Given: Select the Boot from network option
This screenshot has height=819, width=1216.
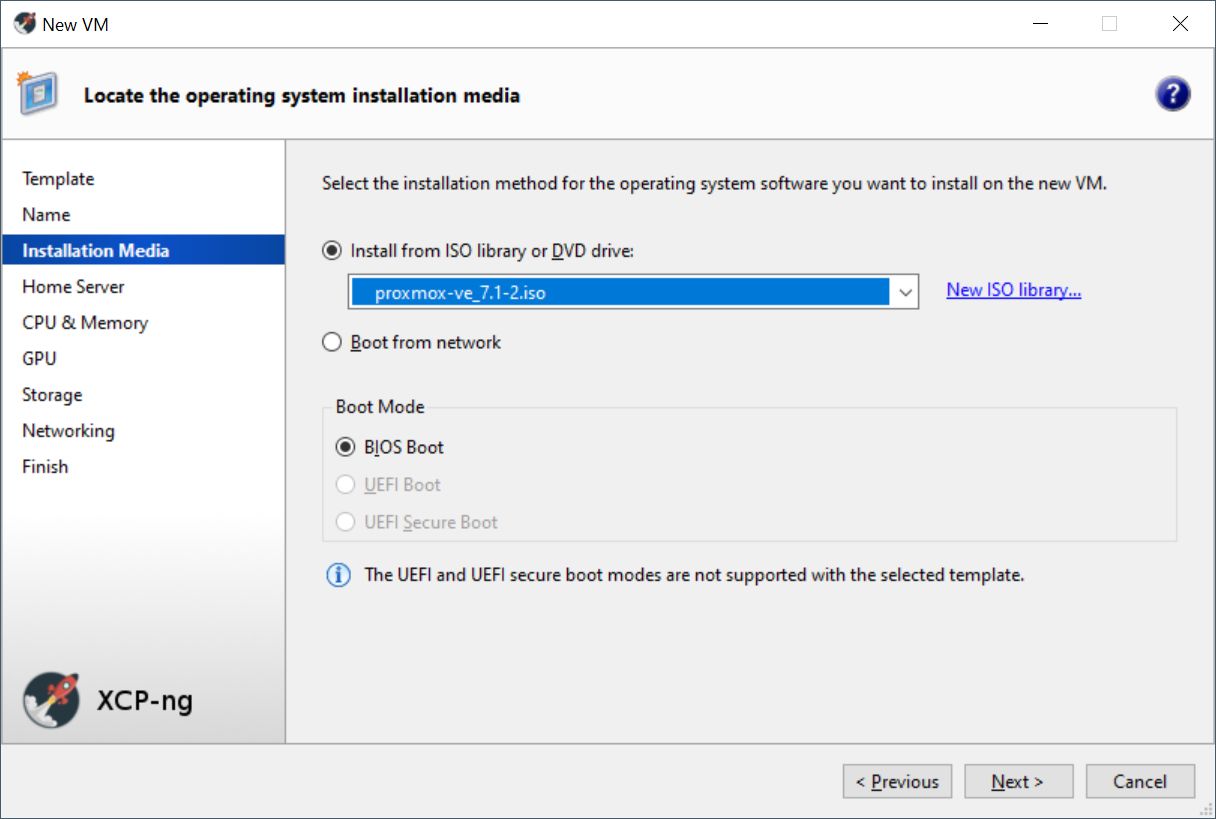Looking at the screenshot, I should click(332, 343).
